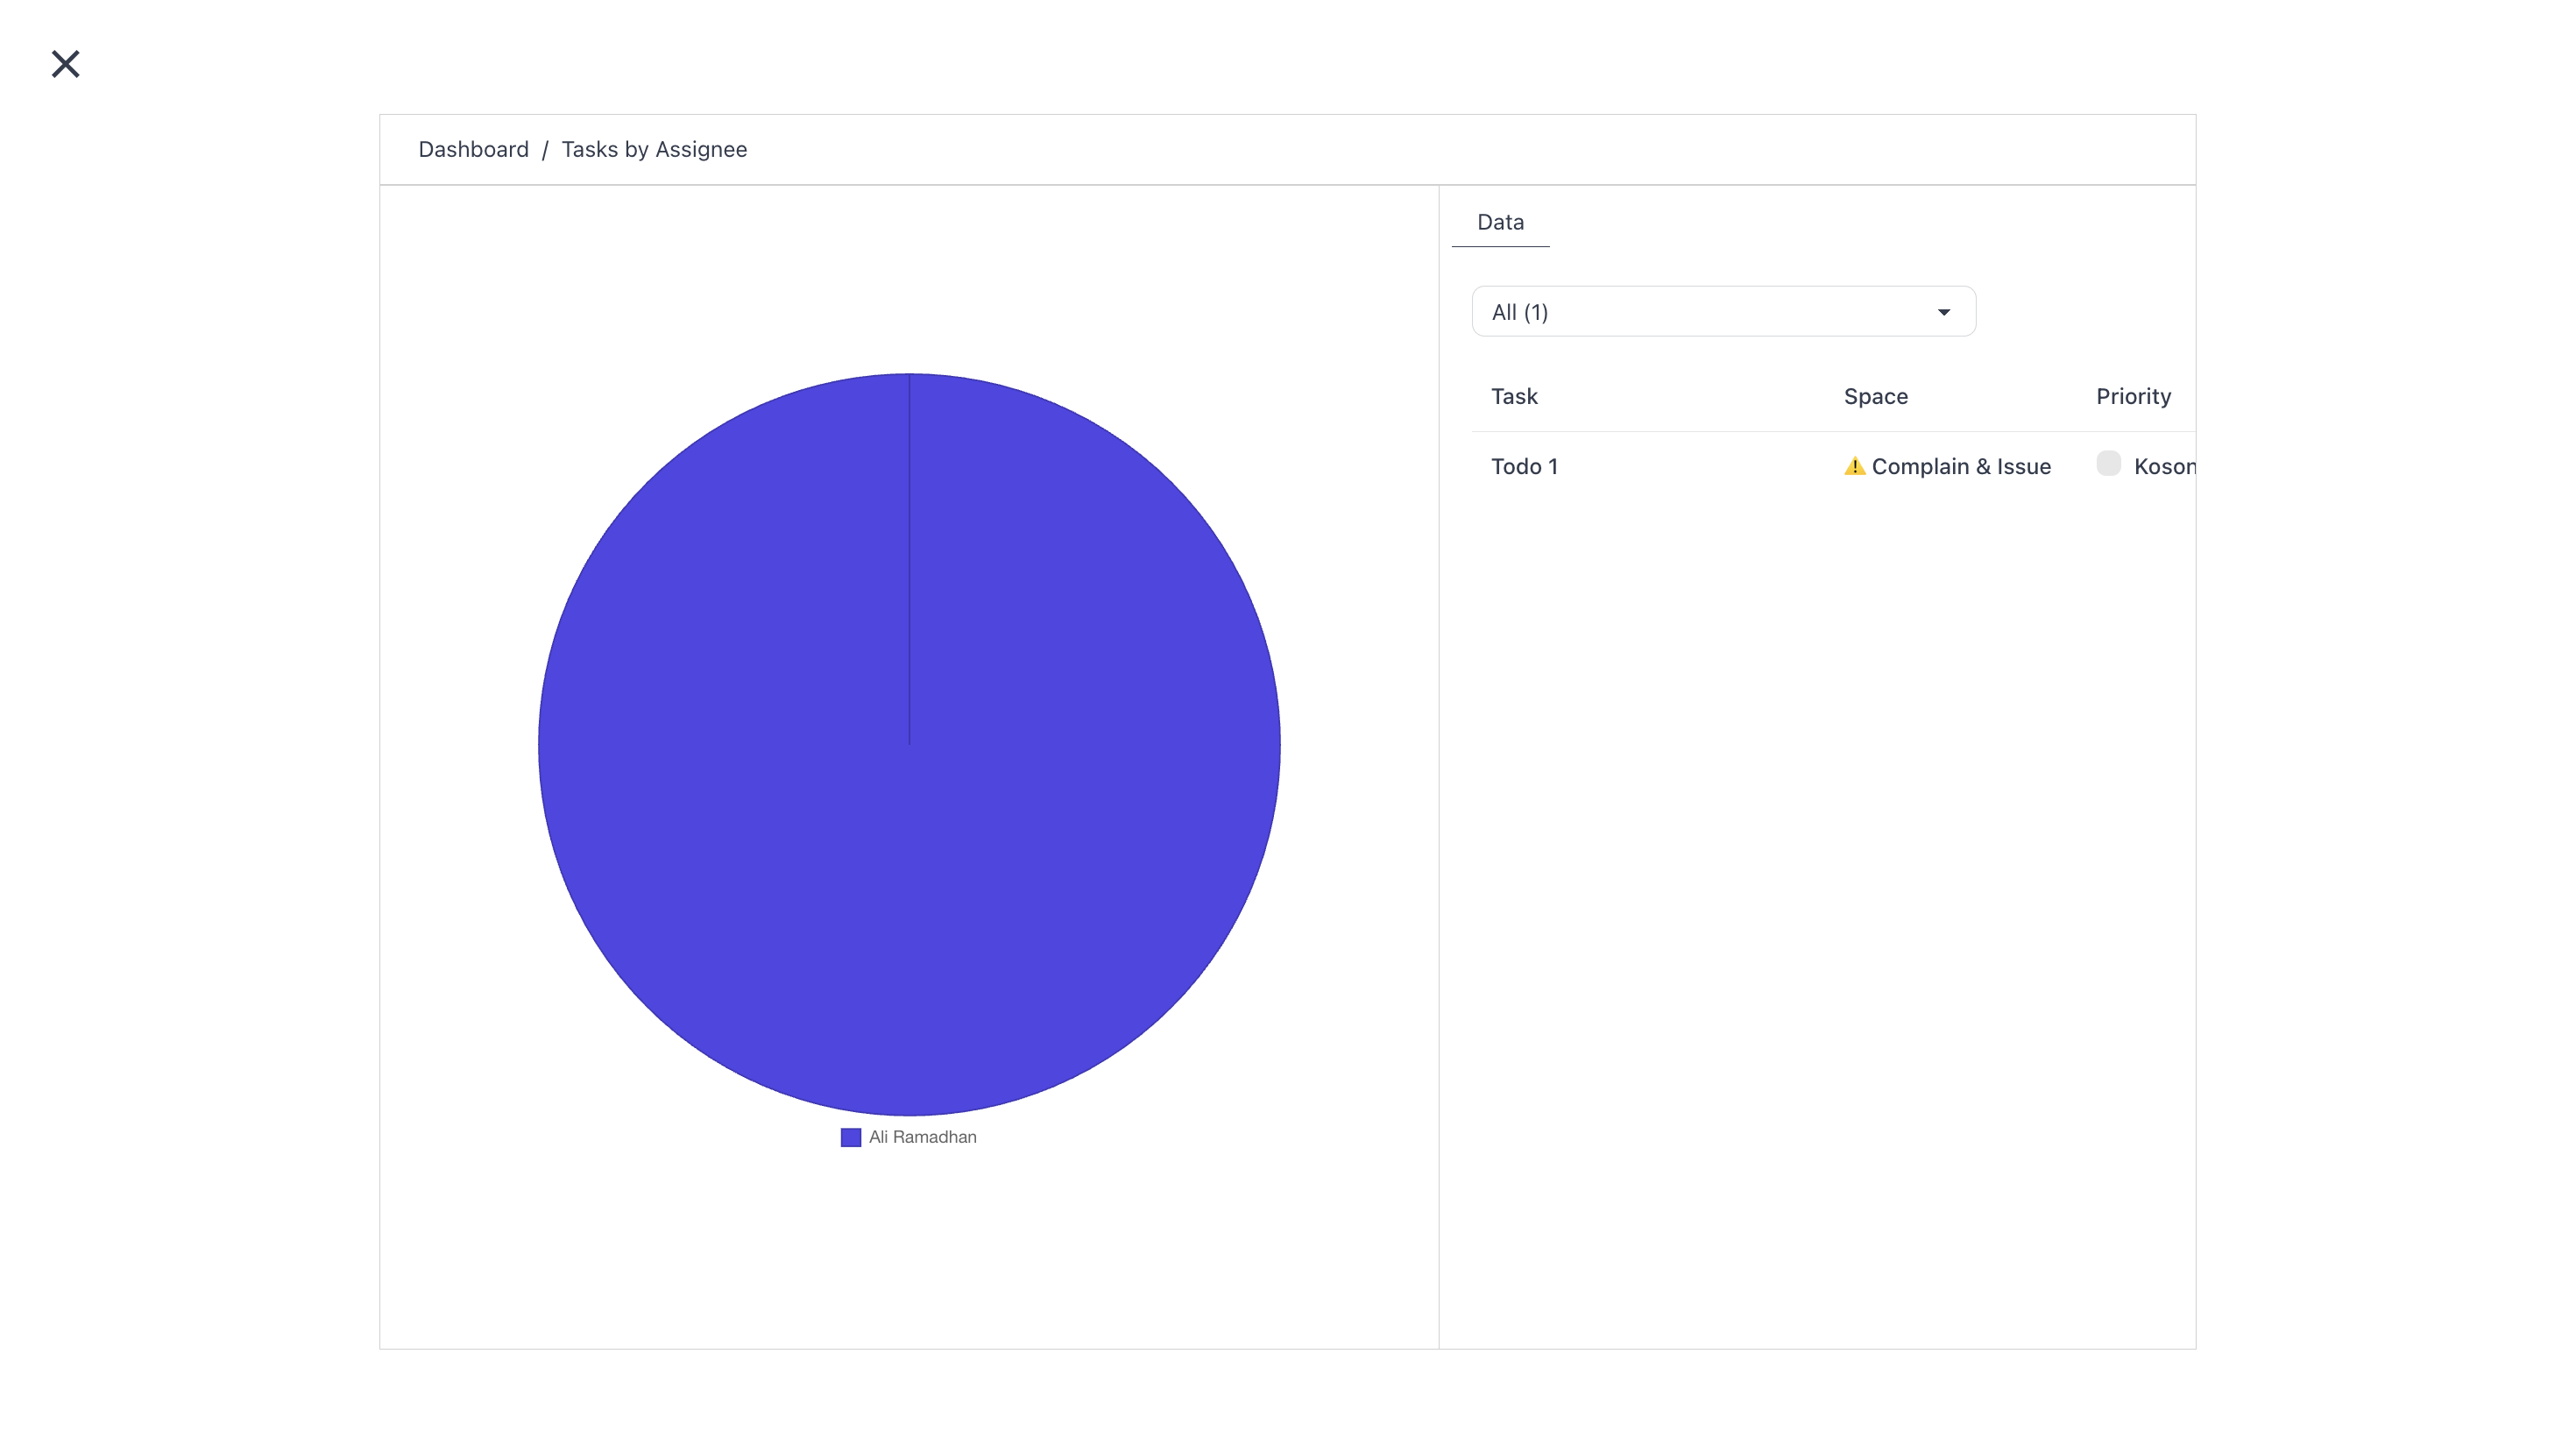Click the warning icon beside Complain & Issue

pos(1854,466)
